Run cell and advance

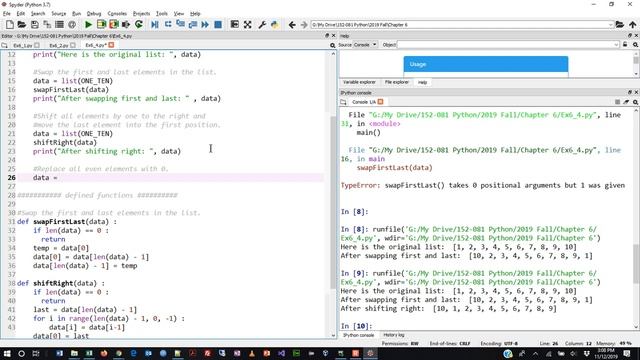[x=113, y=24]
